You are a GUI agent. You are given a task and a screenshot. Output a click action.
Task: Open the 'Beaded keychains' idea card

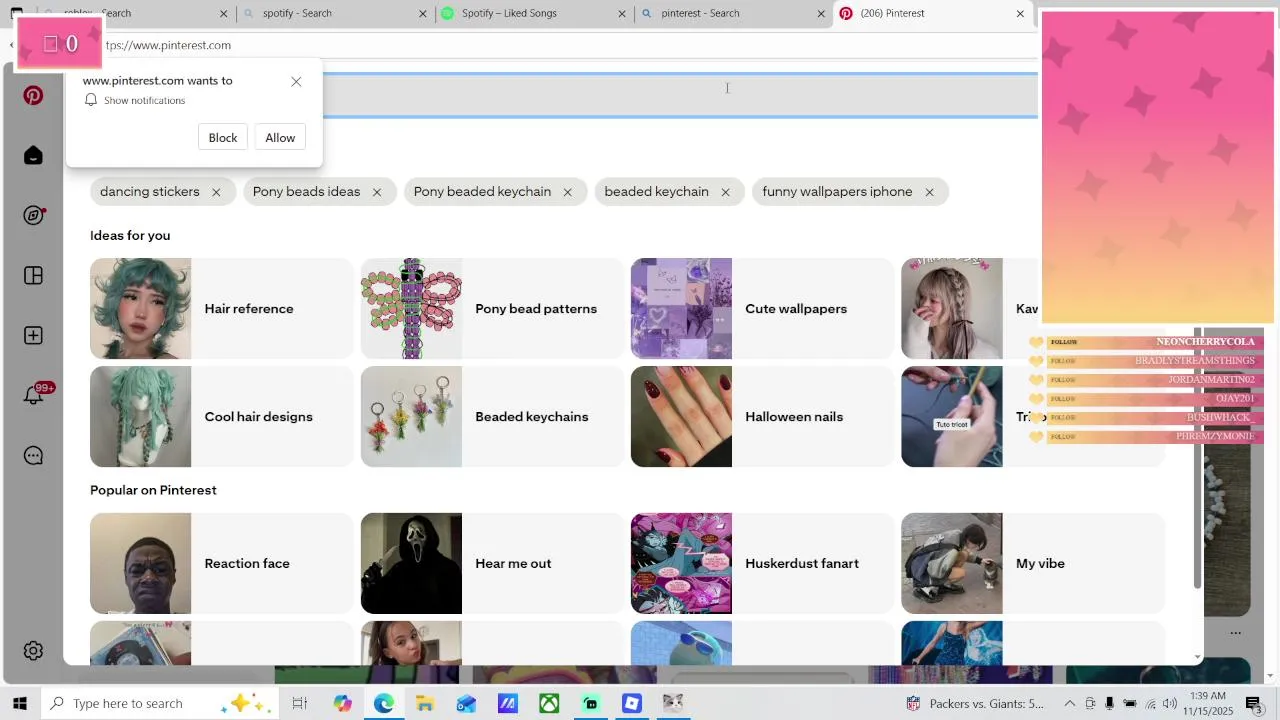click(x=492, y=417)
